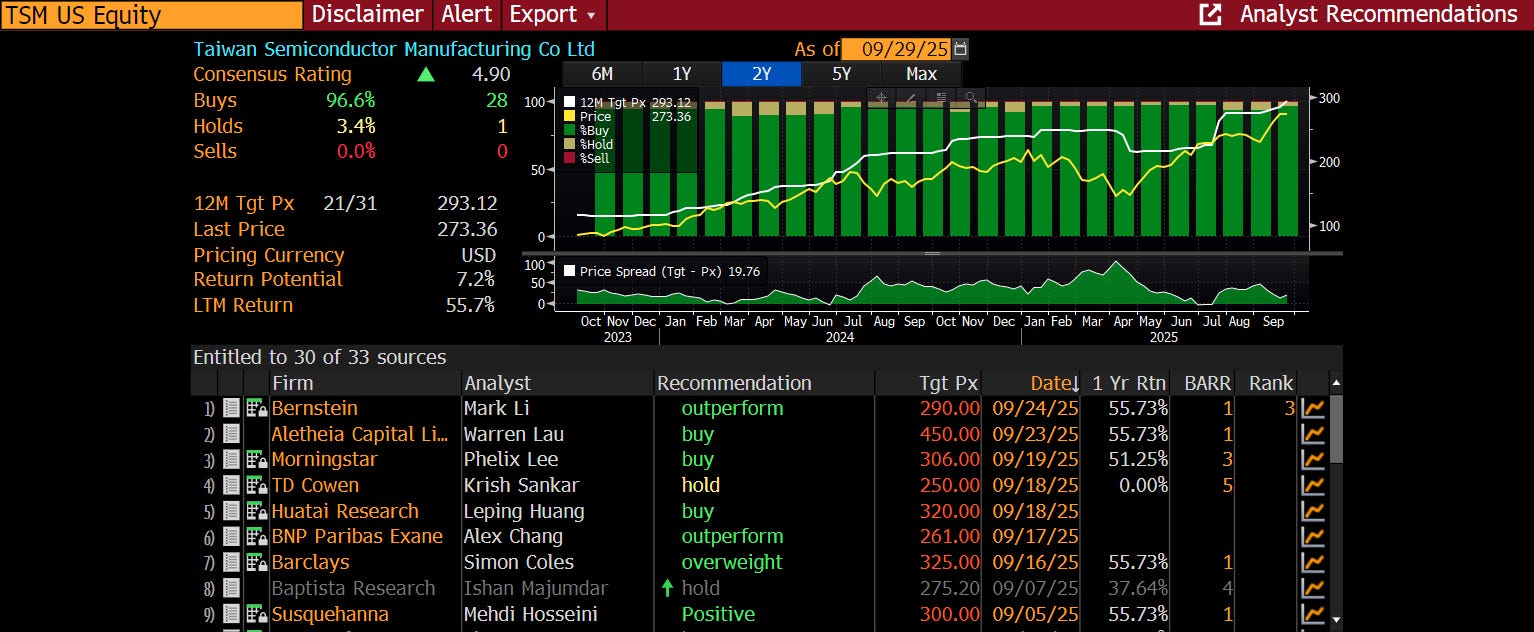Sort the table by the Date column
This screenshot has height=632, width=1534.
tap(1054, 383)
